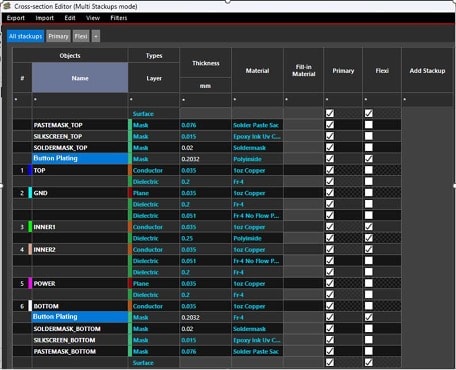Screen dimensions: 456x370
Task: Click the Plane type cell for GND layer
Action: [x=154, y=193]
